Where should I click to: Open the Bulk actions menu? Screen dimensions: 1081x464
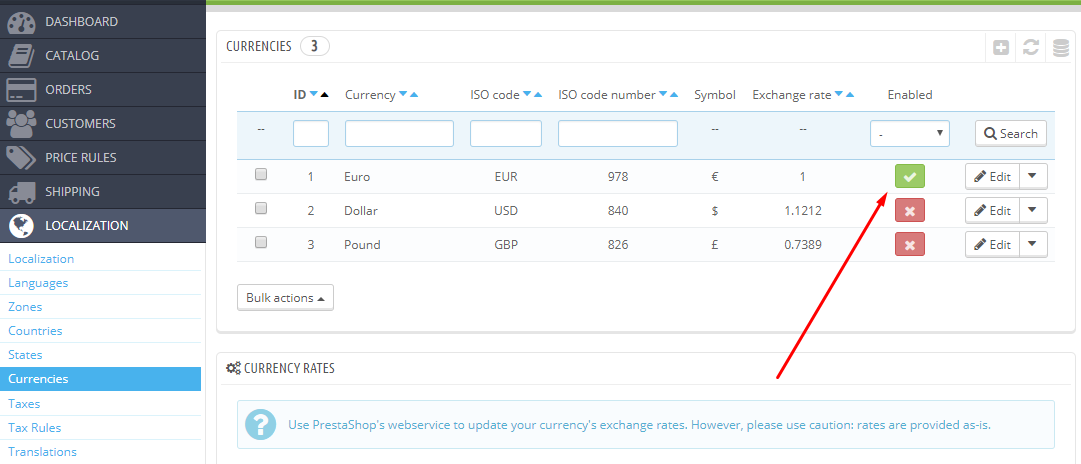(x=285, y=298)
